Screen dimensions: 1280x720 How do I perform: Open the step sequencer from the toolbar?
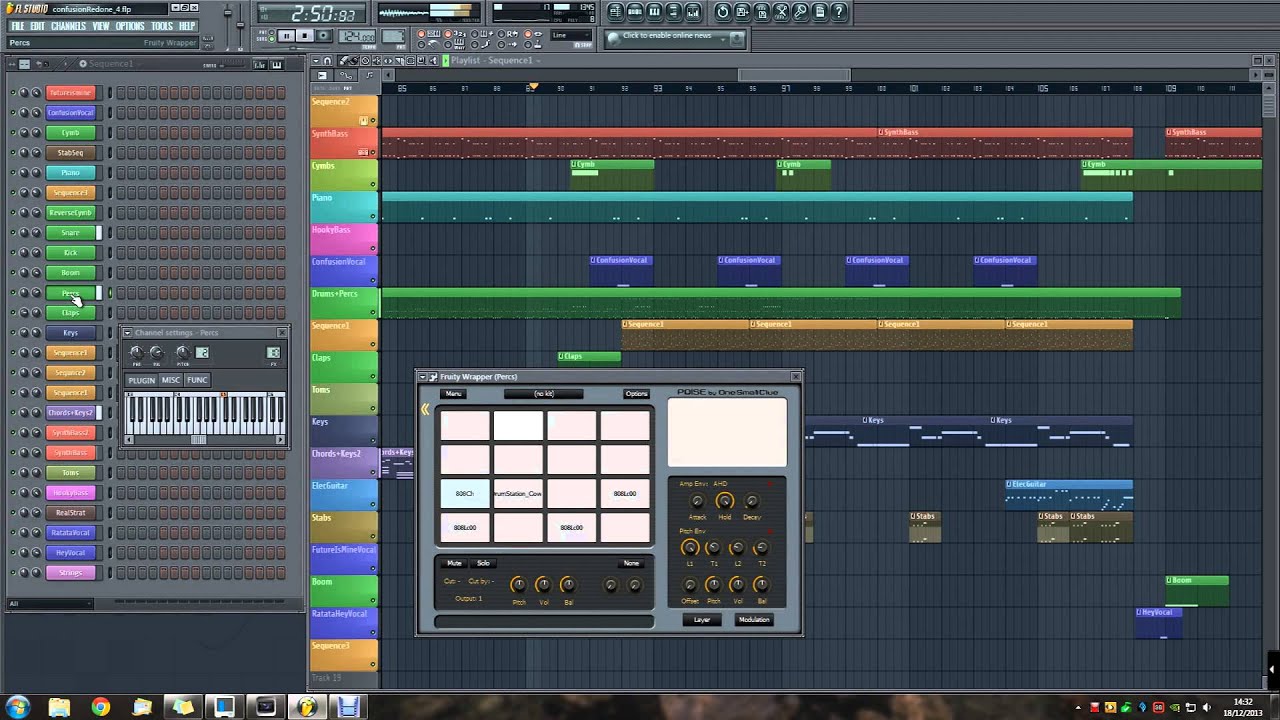point(635,12)
